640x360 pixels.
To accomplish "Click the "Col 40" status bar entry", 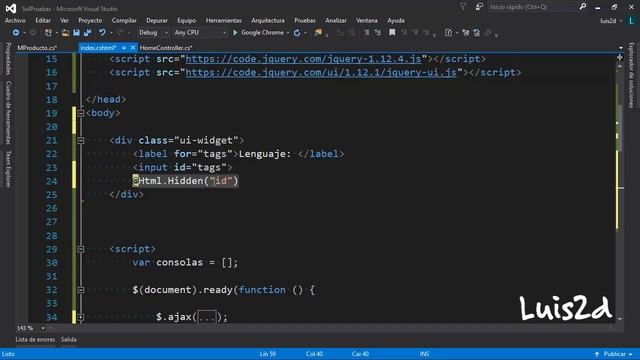I will tap(314, 354).
